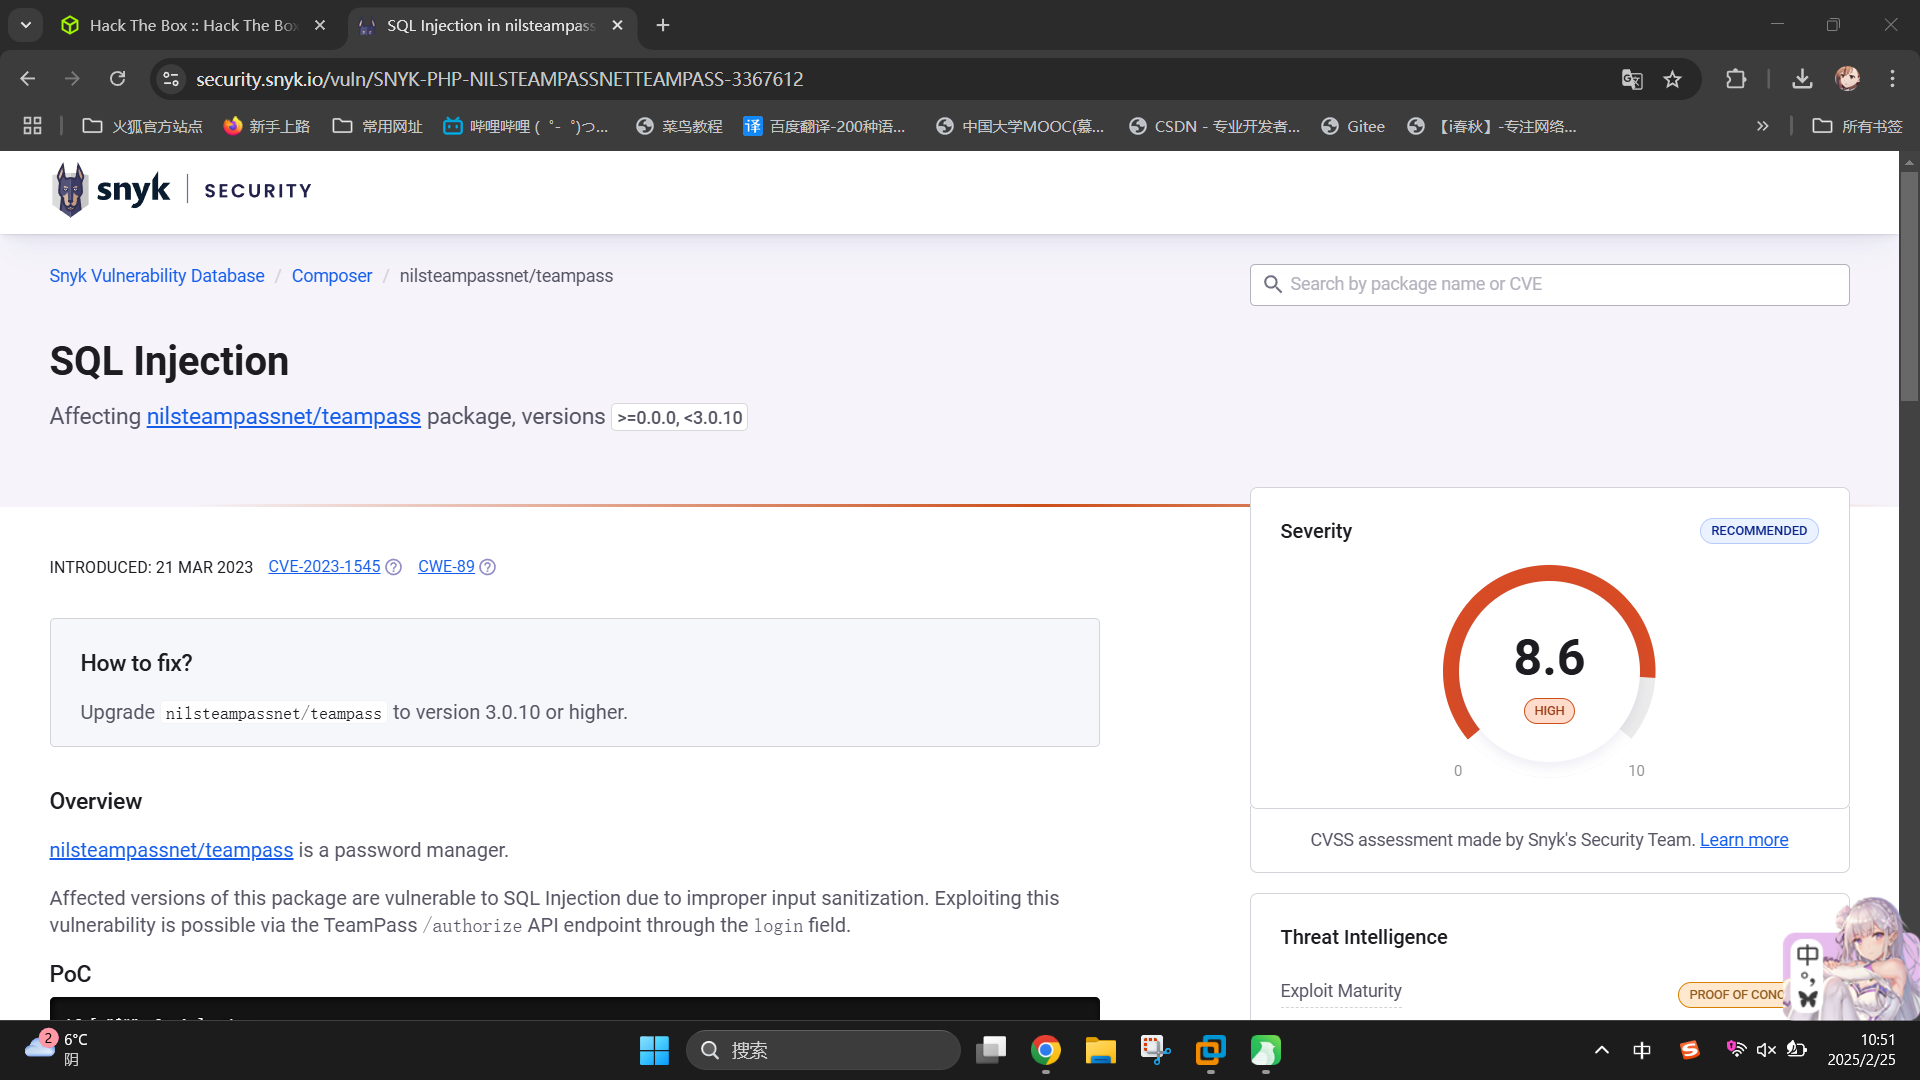Click the taskbar 搜索 search box

(823, 1050)
